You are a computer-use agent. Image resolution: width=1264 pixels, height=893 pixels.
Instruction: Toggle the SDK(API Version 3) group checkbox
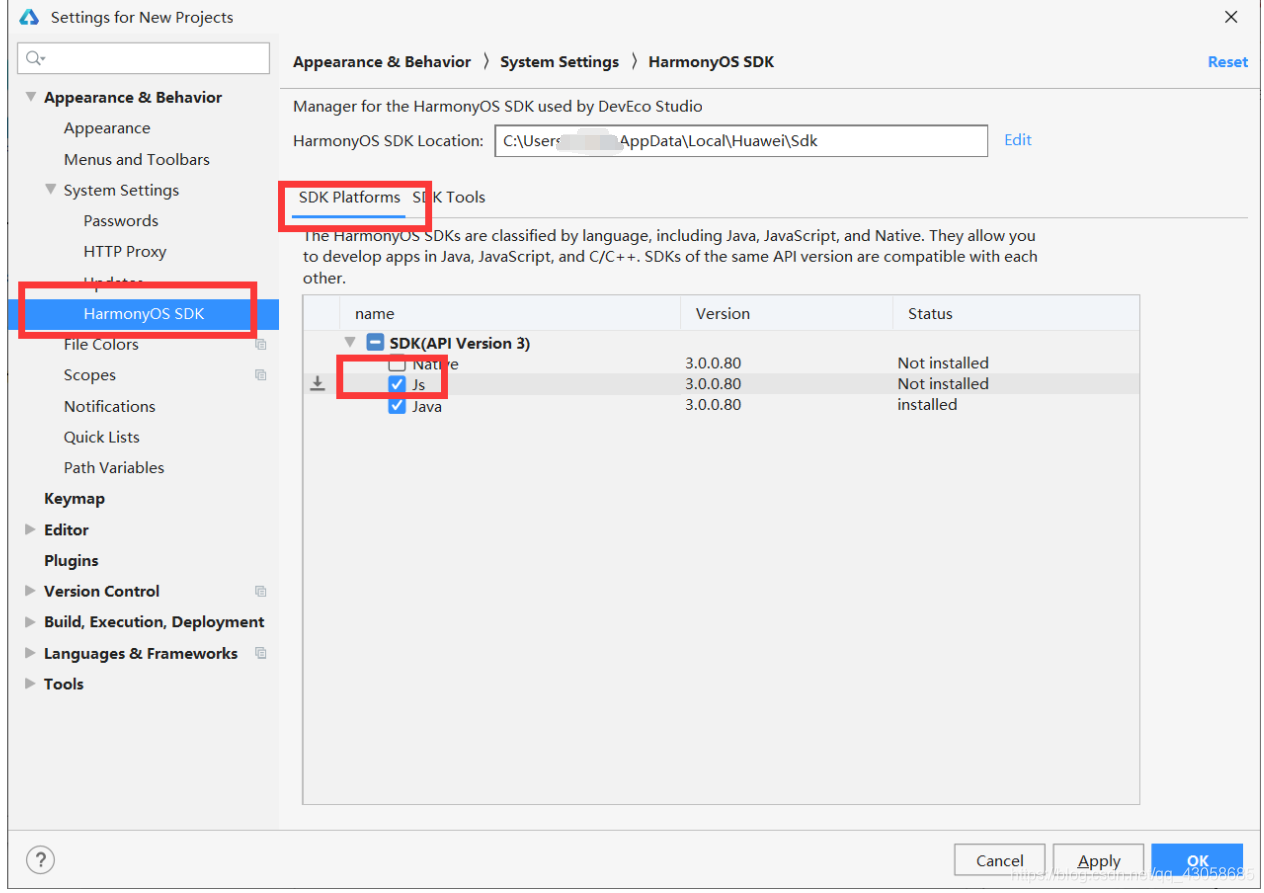(375, 342)
